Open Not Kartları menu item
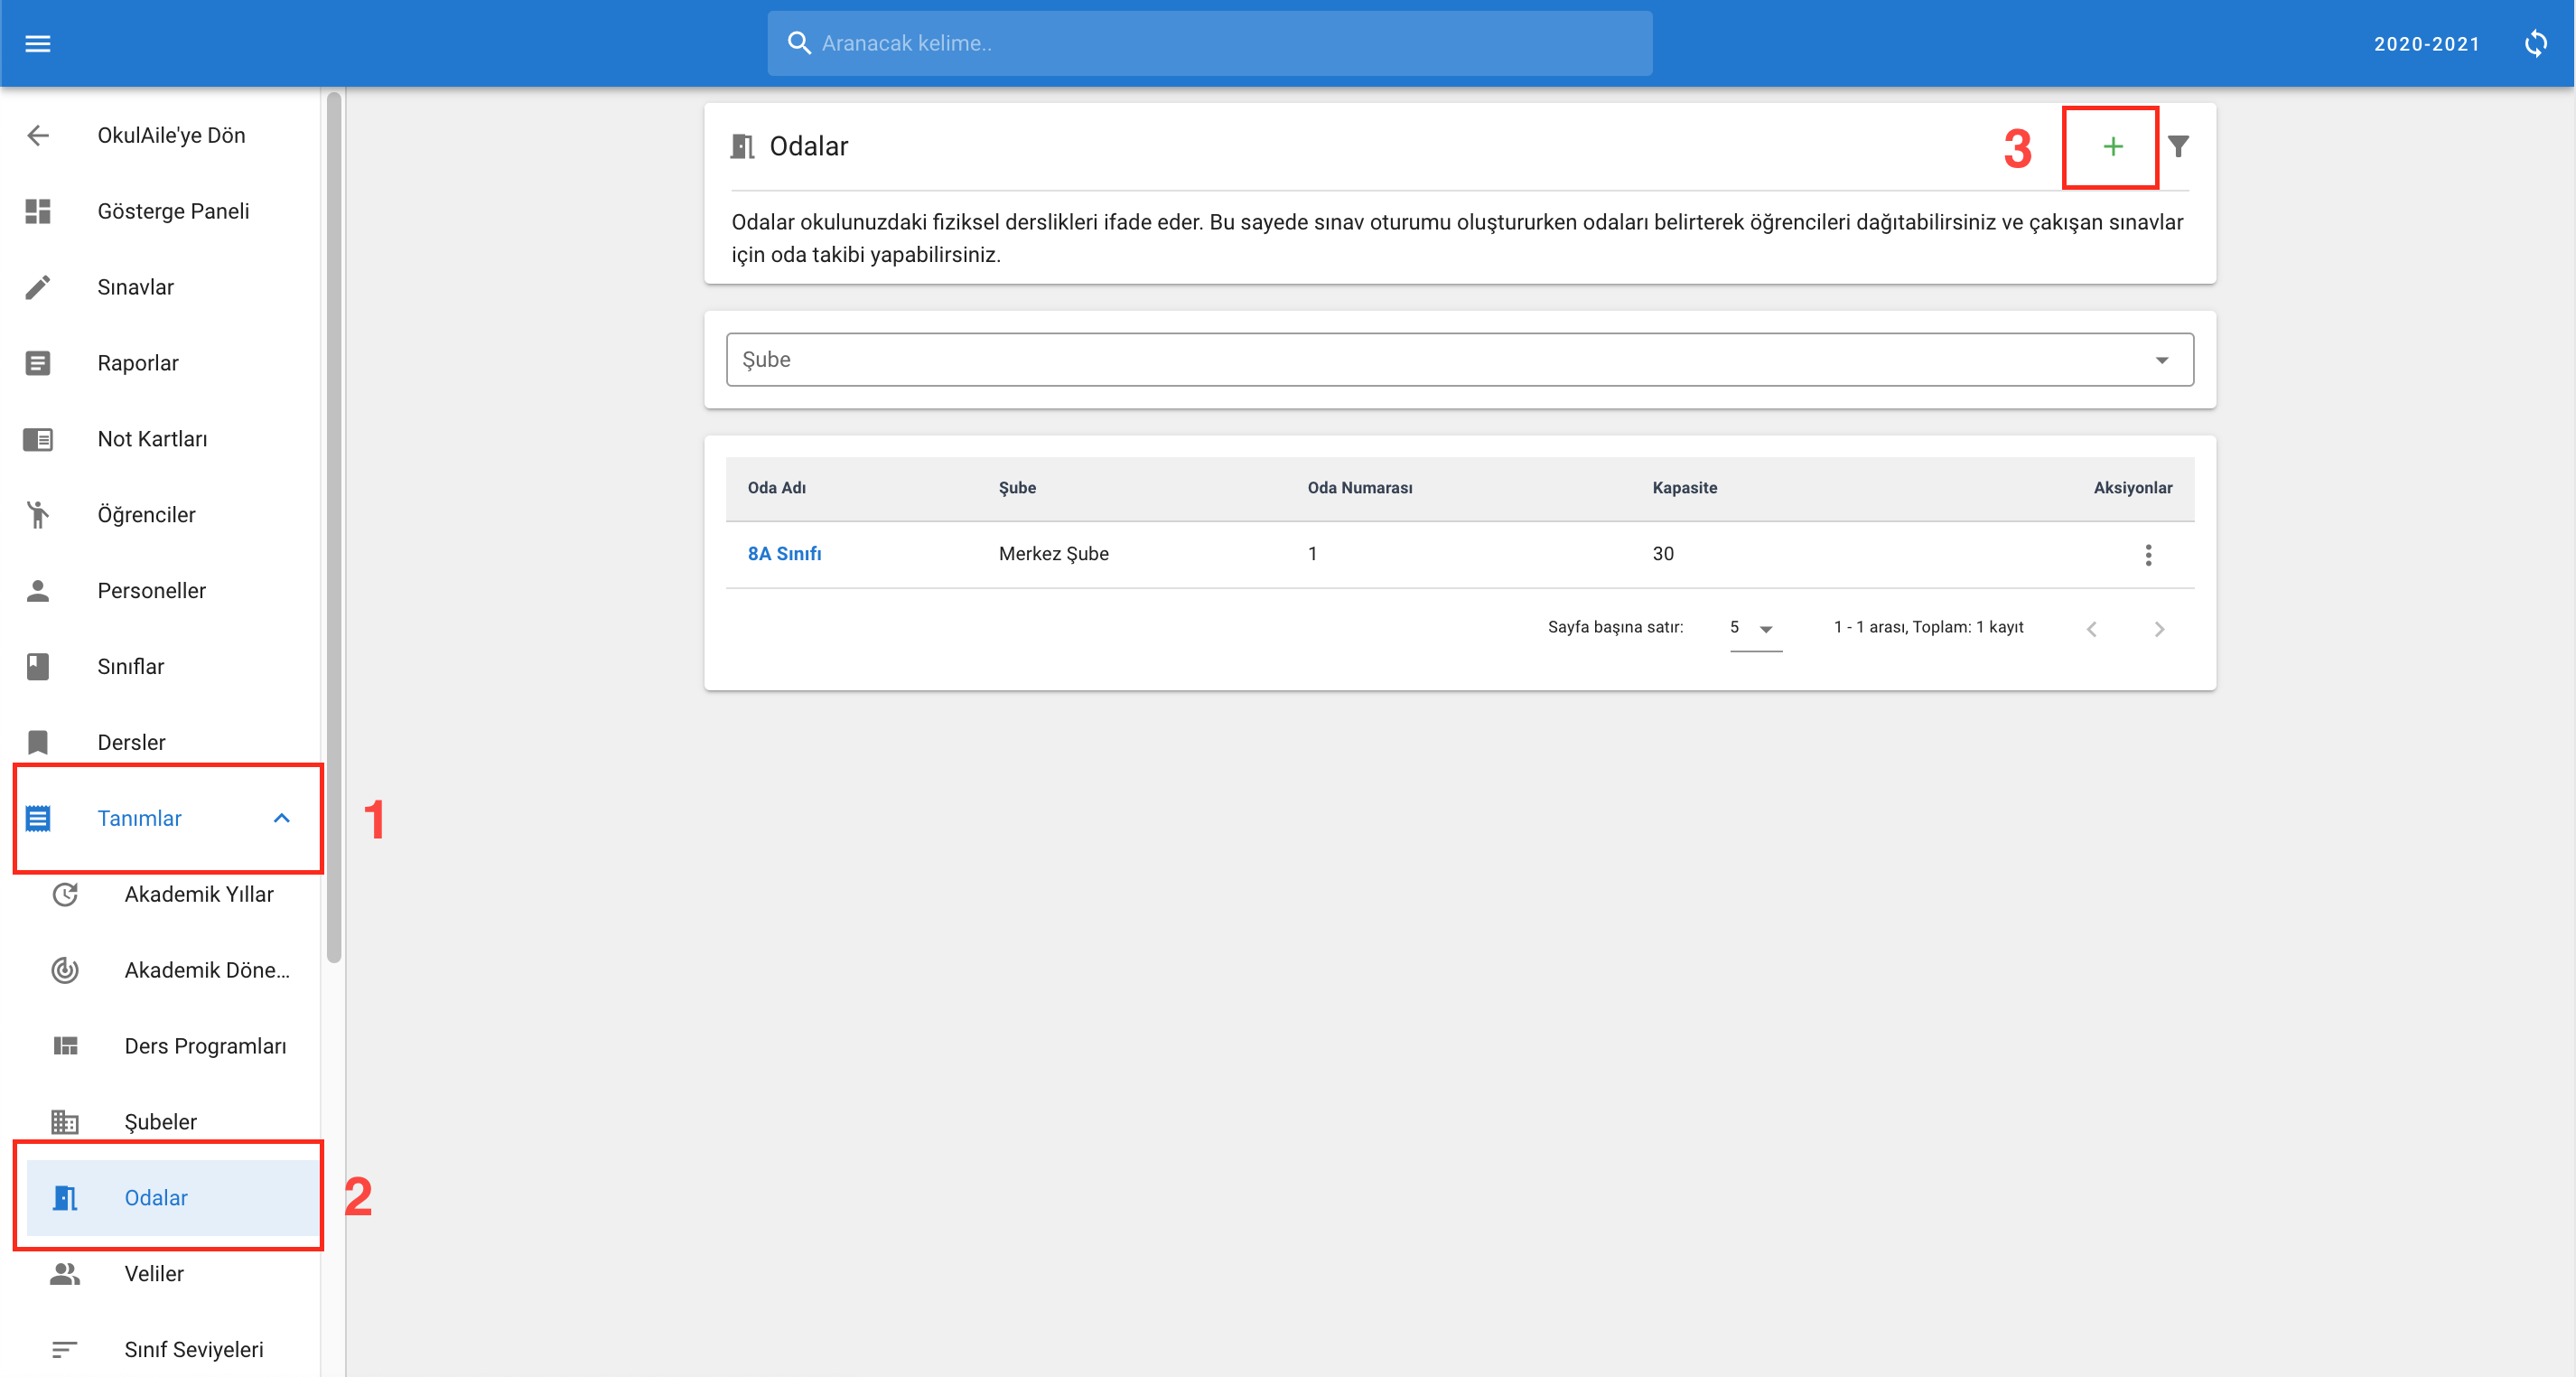Viewport: 2576px width, 1377px height. tap(152, 439)
